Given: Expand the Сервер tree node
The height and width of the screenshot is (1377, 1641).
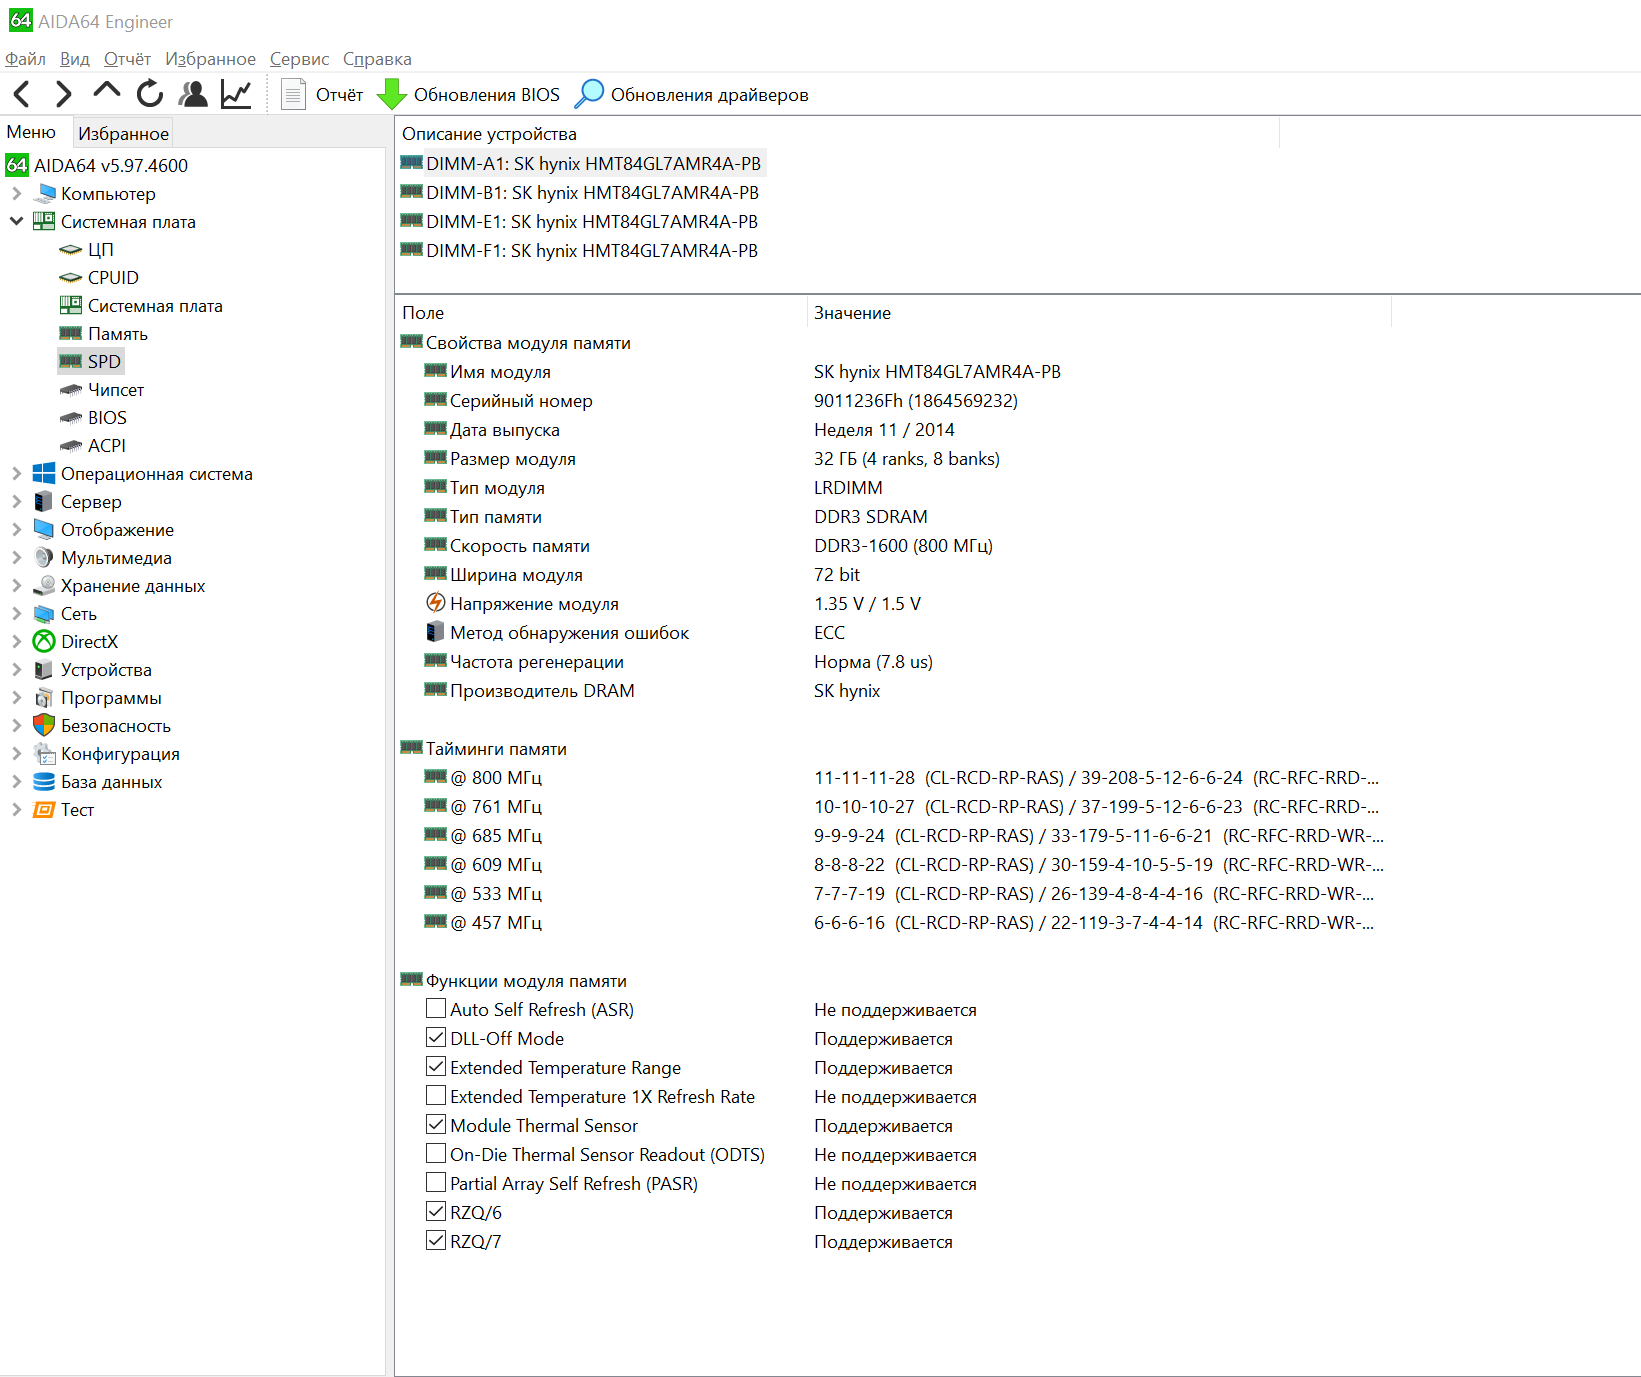Looking at the screenshot, I should pyautogui.click(x=16, y=502).
